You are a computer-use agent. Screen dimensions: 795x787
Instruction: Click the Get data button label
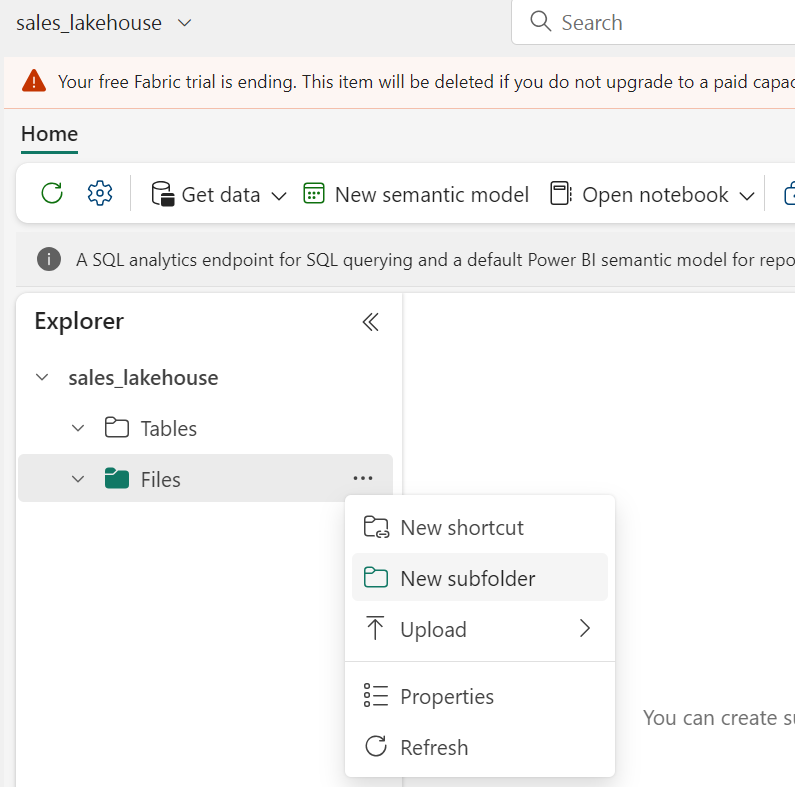click(221, 195)
